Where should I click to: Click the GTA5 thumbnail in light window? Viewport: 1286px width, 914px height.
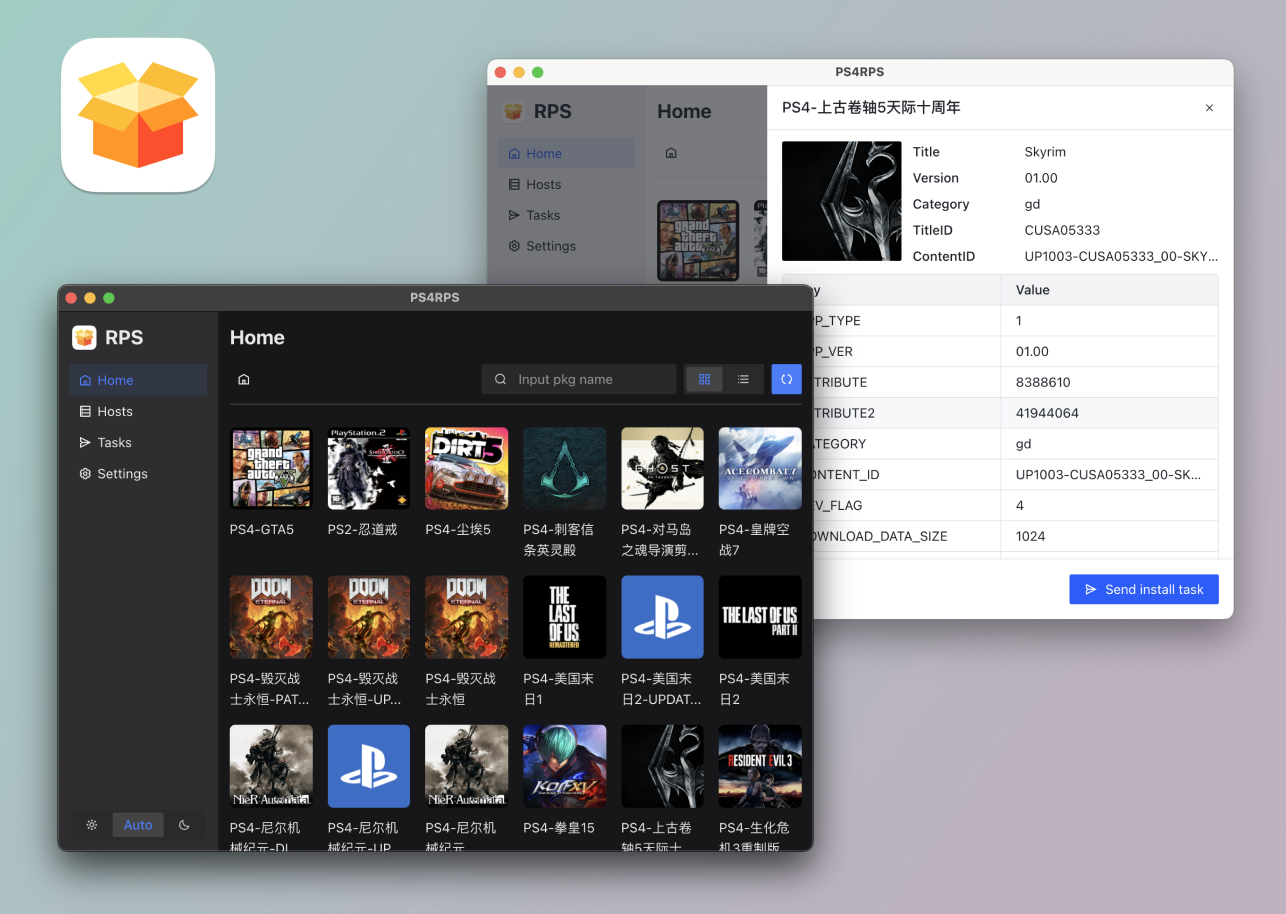point(698,240)
